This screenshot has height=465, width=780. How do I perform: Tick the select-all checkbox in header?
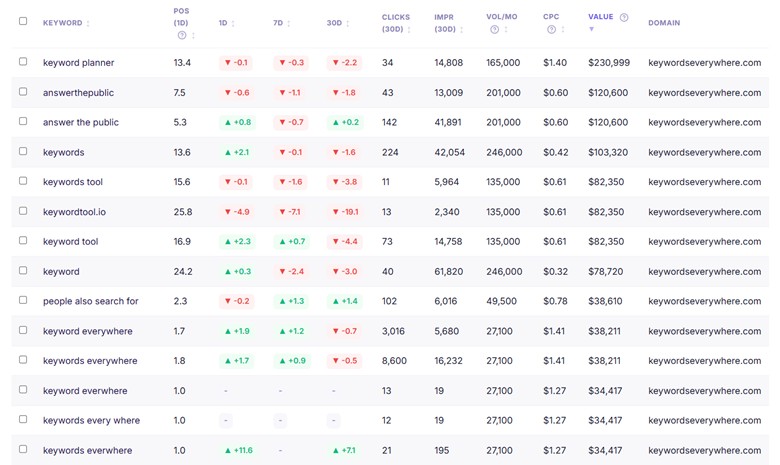point(23,21)
